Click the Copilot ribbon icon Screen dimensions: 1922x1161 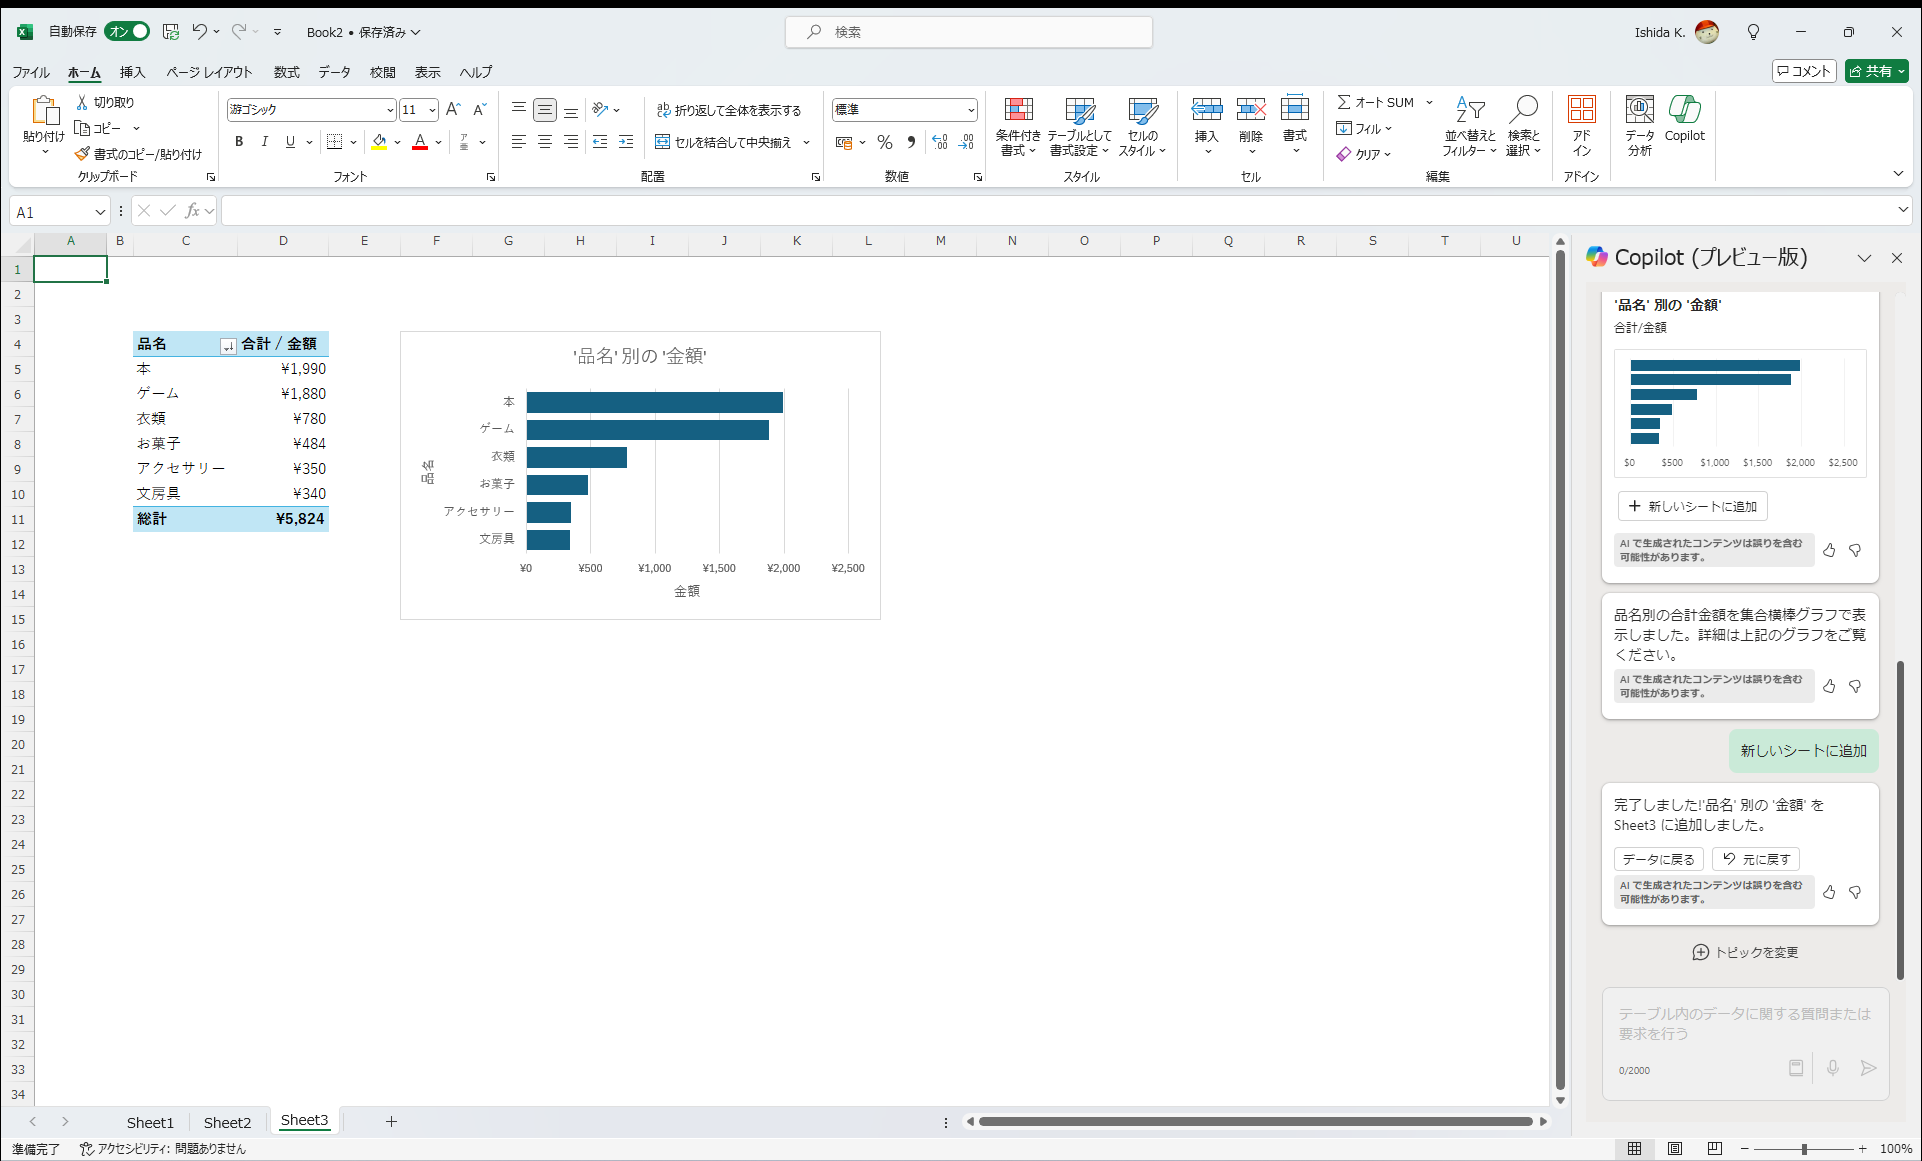click(1684, 111)
